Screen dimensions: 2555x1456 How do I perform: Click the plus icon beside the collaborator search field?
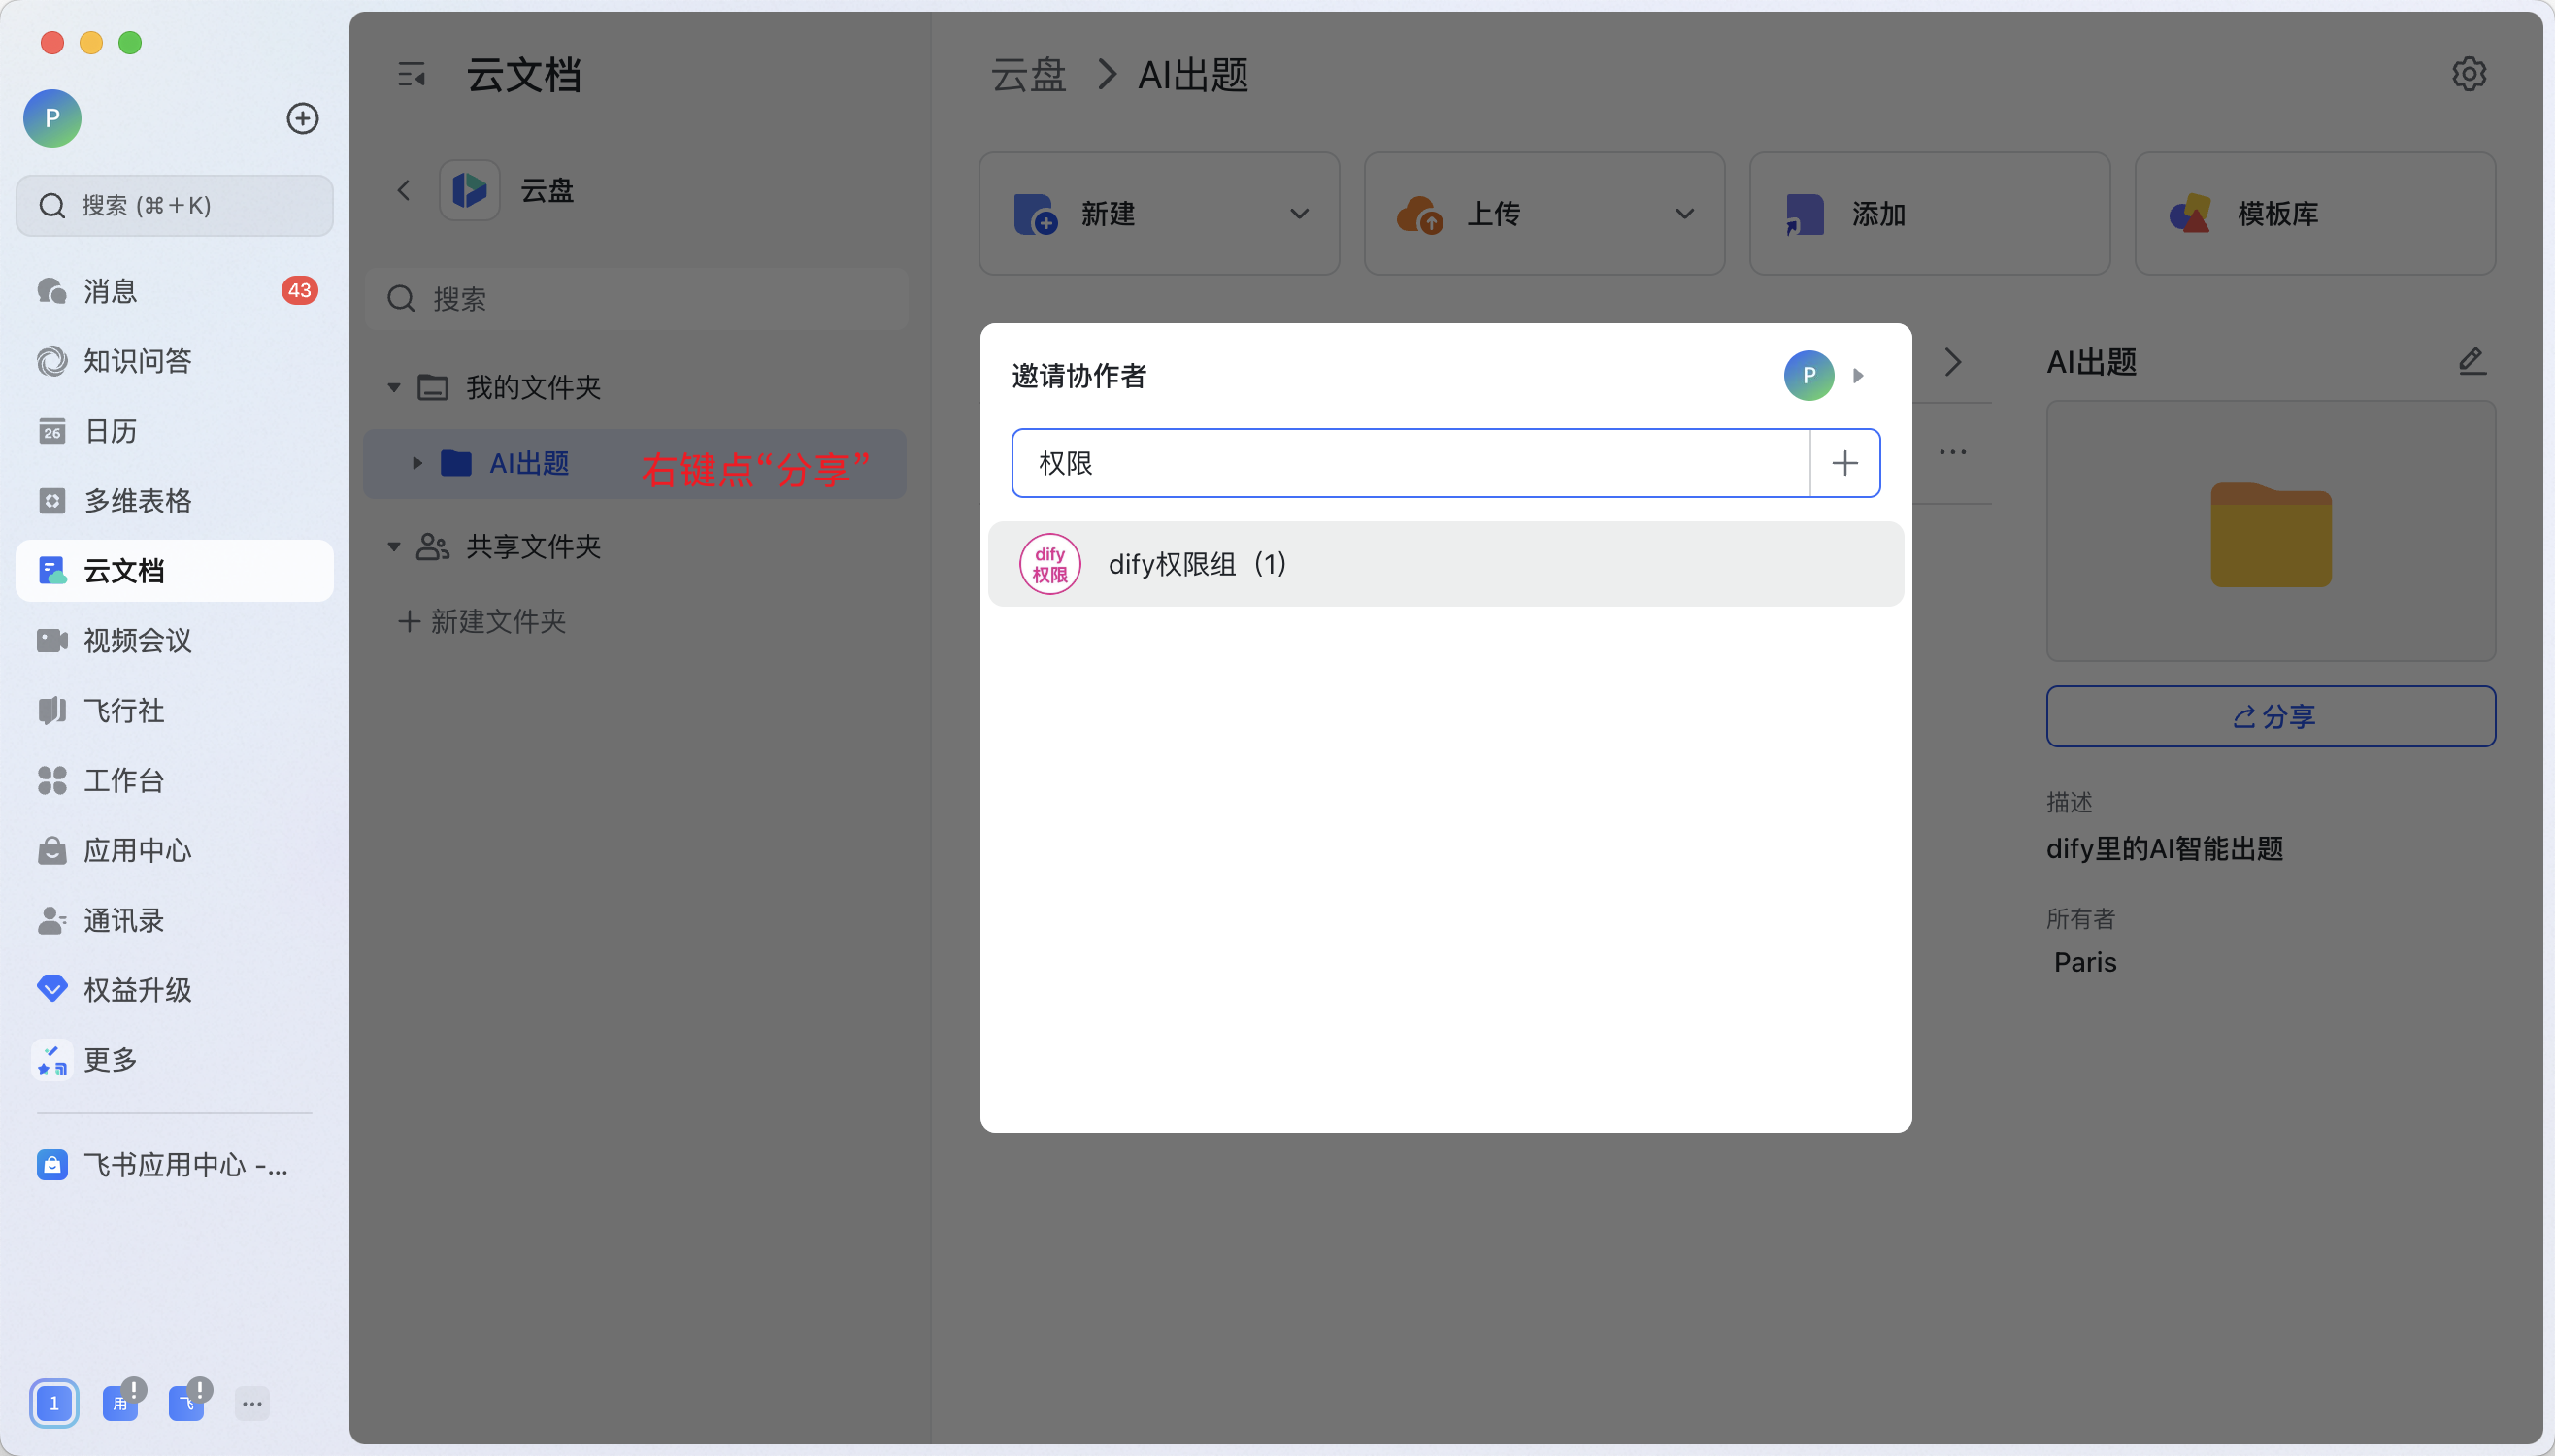pos(1844,463)
